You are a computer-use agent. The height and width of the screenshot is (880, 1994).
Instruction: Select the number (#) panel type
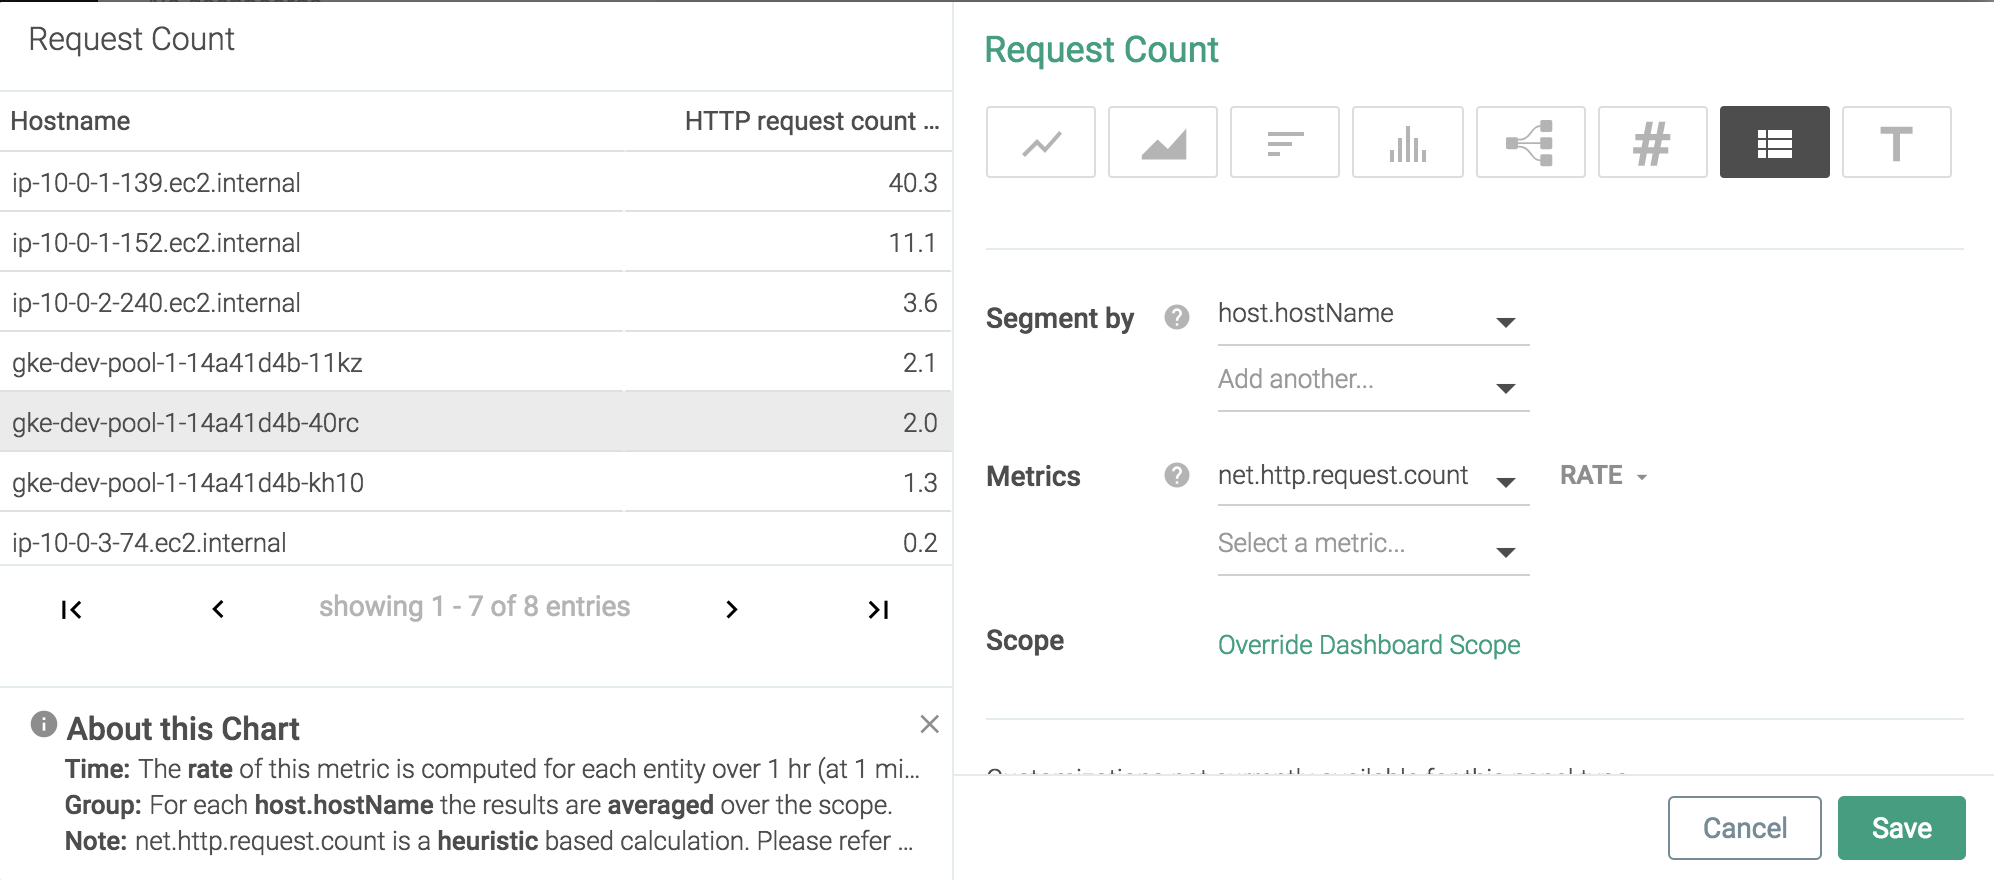pos(1653,142)
